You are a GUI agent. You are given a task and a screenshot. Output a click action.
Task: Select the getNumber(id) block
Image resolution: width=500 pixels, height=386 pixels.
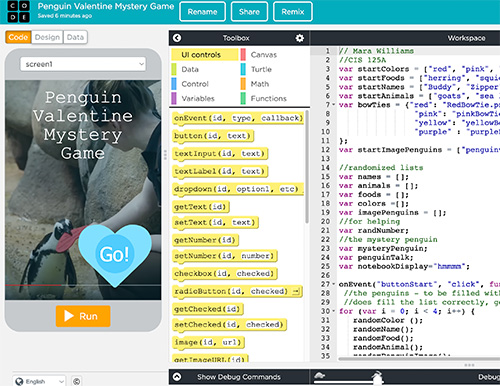pos(206,240)
